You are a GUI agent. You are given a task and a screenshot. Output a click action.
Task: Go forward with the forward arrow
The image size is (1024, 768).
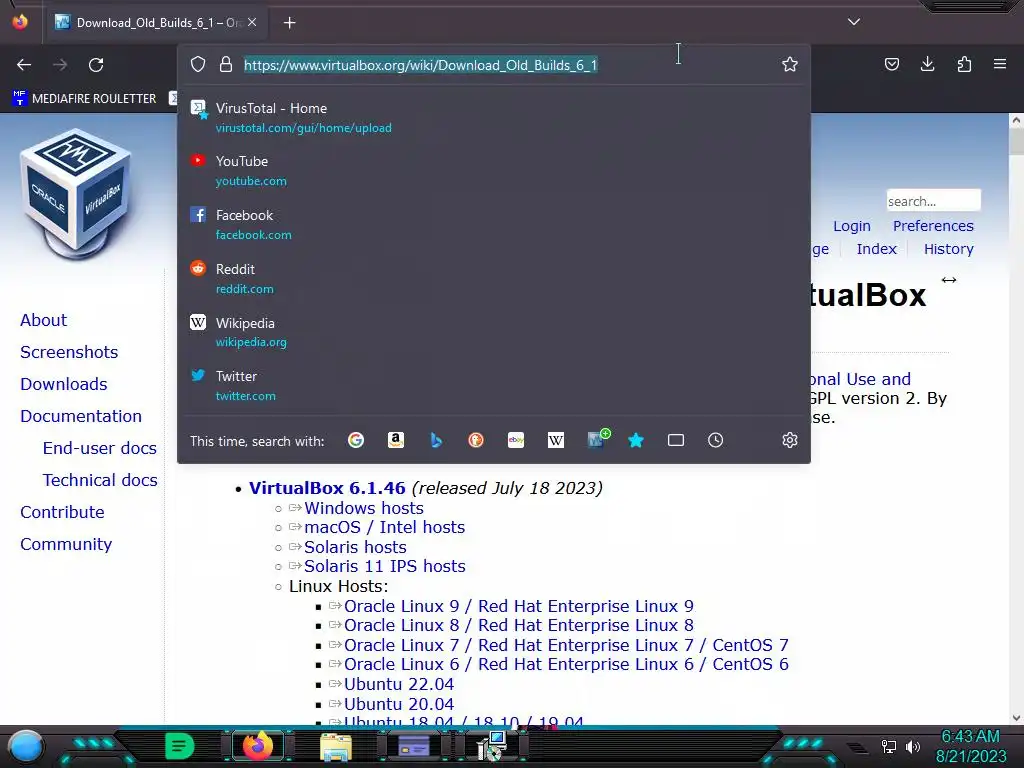click(60, 65)
